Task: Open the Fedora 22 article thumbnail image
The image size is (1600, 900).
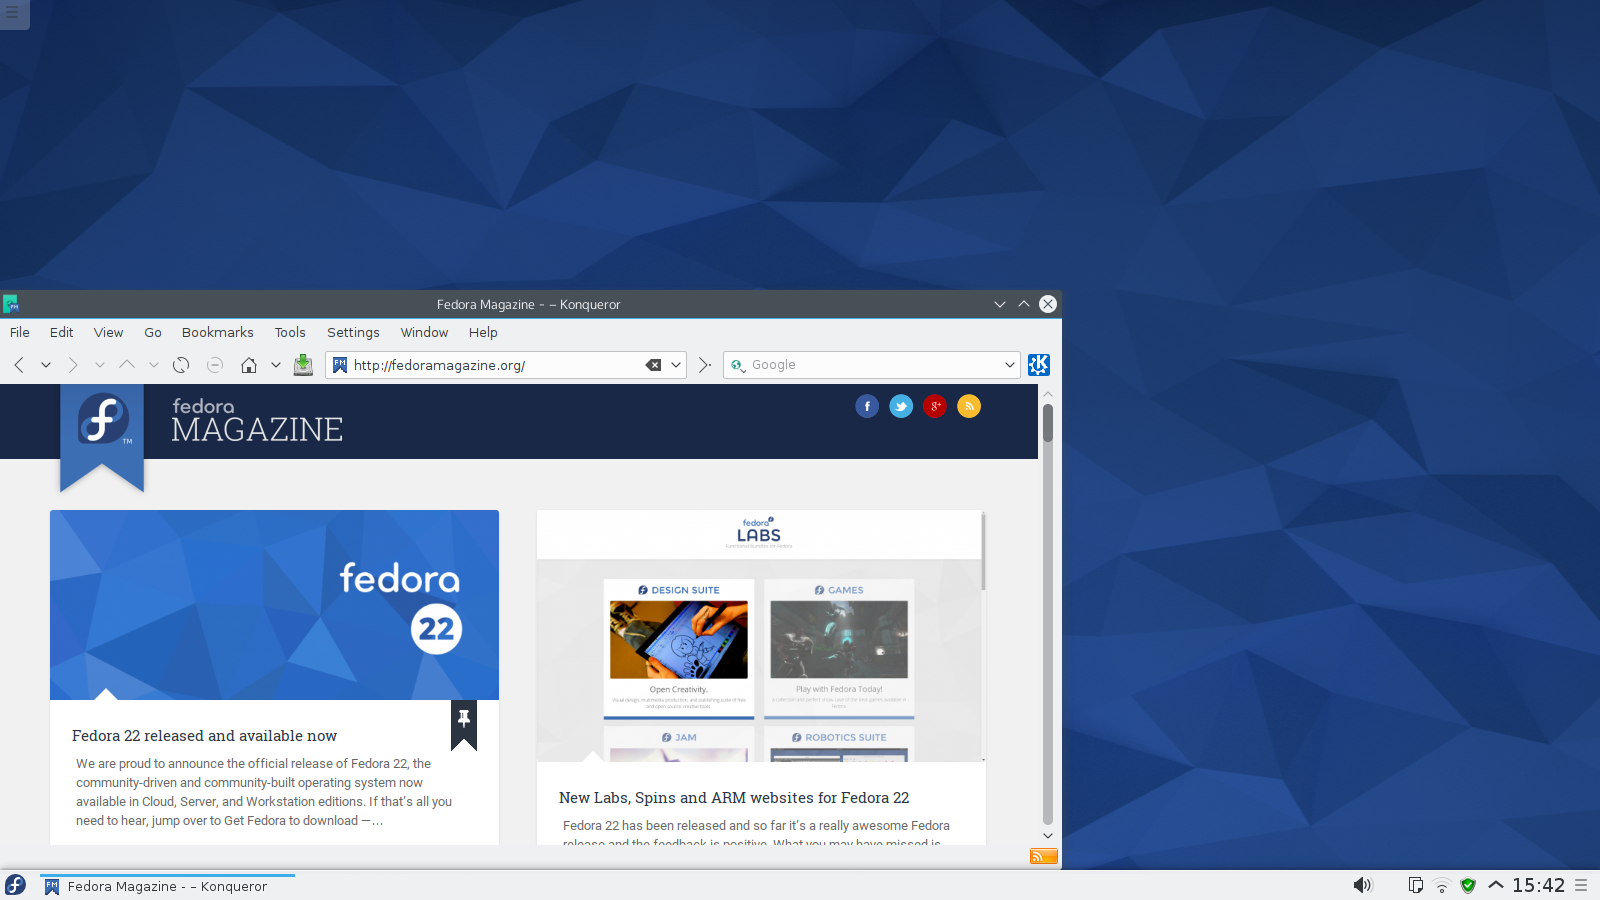Action: pos(274,605)
